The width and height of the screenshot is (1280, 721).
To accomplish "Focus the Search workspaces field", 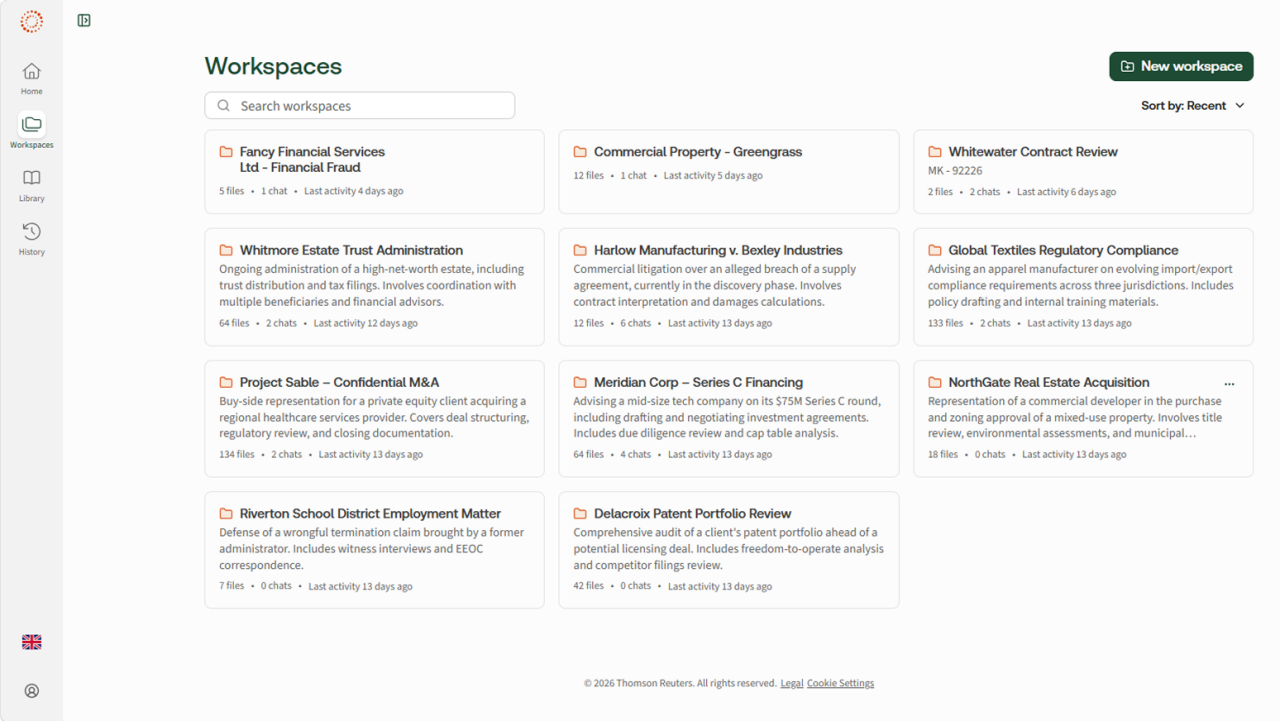I will 360,106.
